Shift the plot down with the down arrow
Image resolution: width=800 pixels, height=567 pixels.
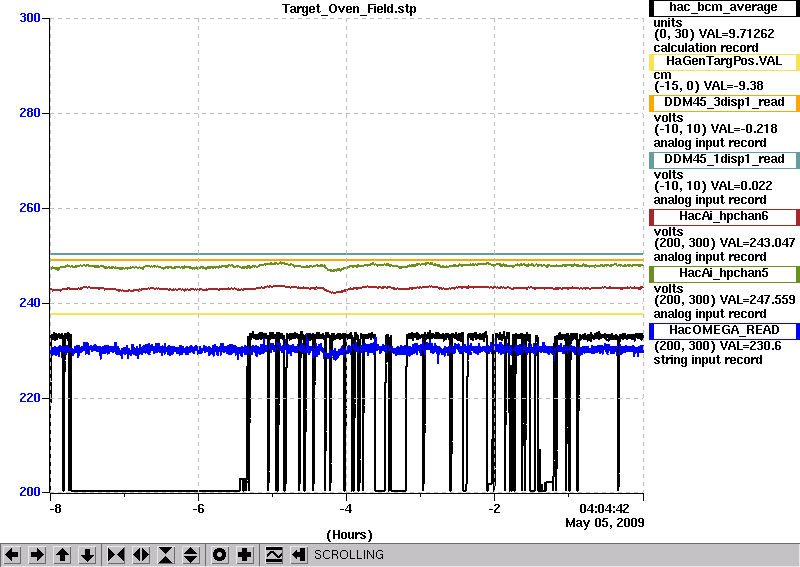(x=88, y=555)
